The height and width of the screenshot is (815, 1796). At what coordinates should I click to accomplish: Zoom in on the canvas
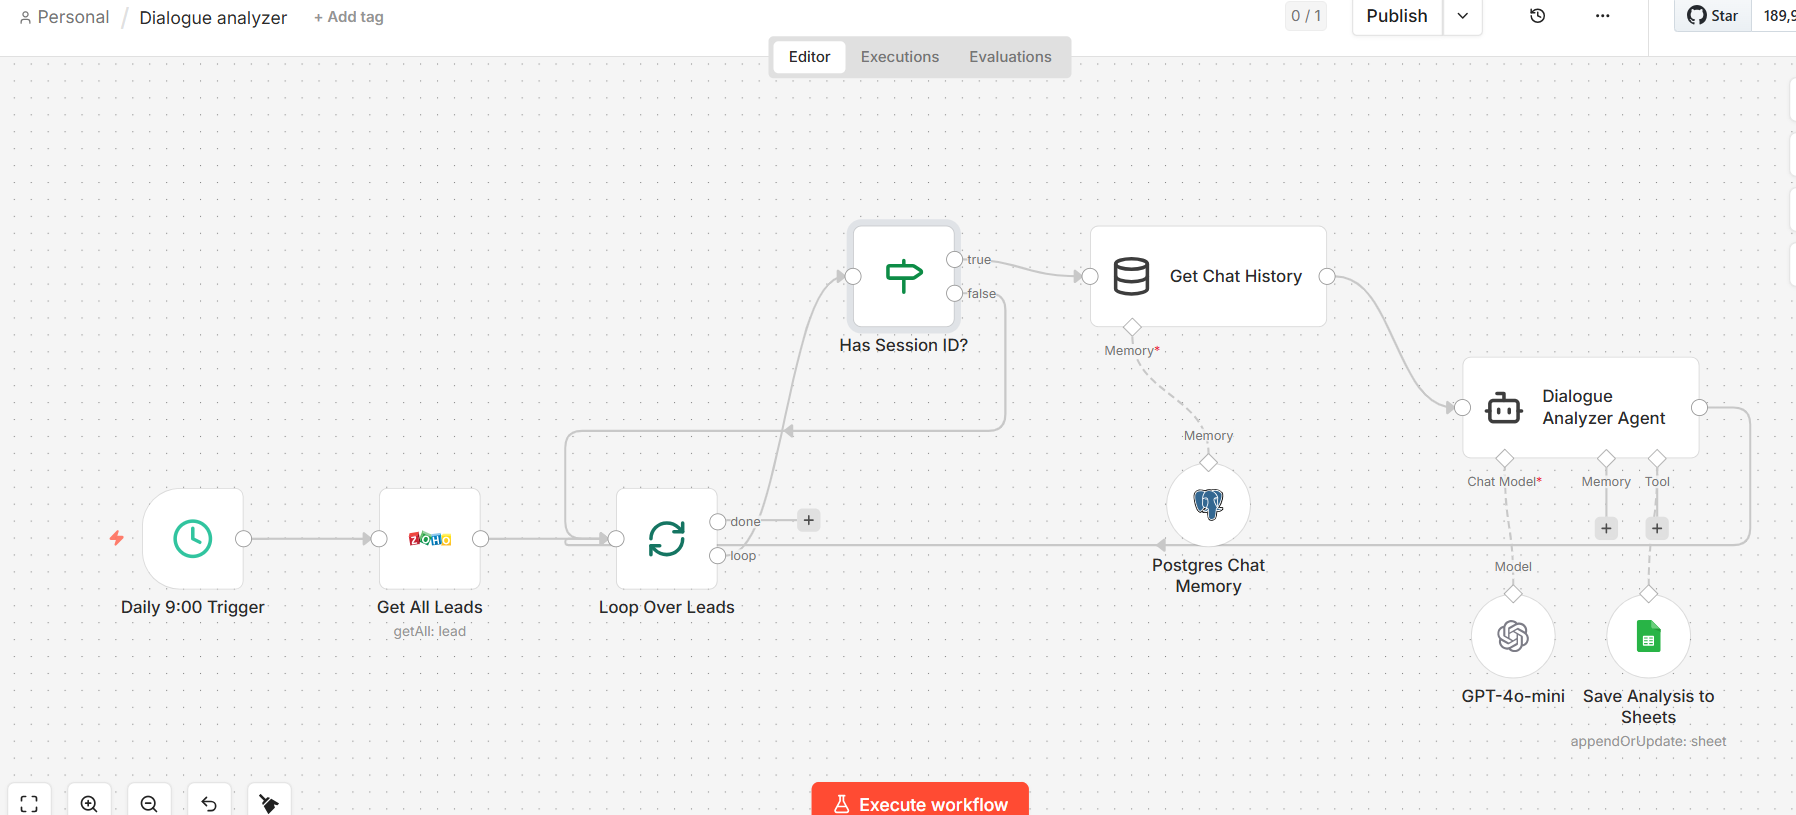pos(89,803)
